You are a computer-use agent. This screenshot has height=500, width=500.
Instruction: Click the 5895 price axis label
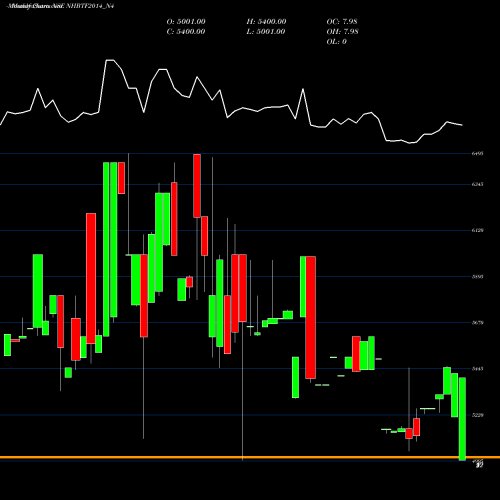coord(477,276)
